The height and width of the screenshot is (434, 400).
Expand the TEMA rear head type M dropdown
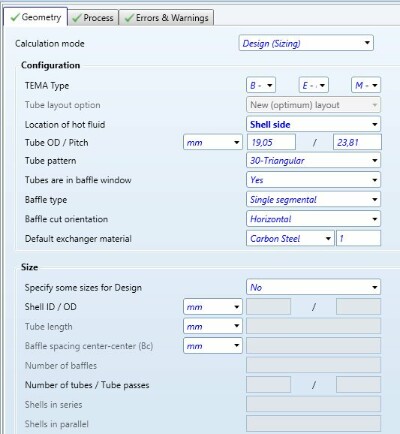366,86
